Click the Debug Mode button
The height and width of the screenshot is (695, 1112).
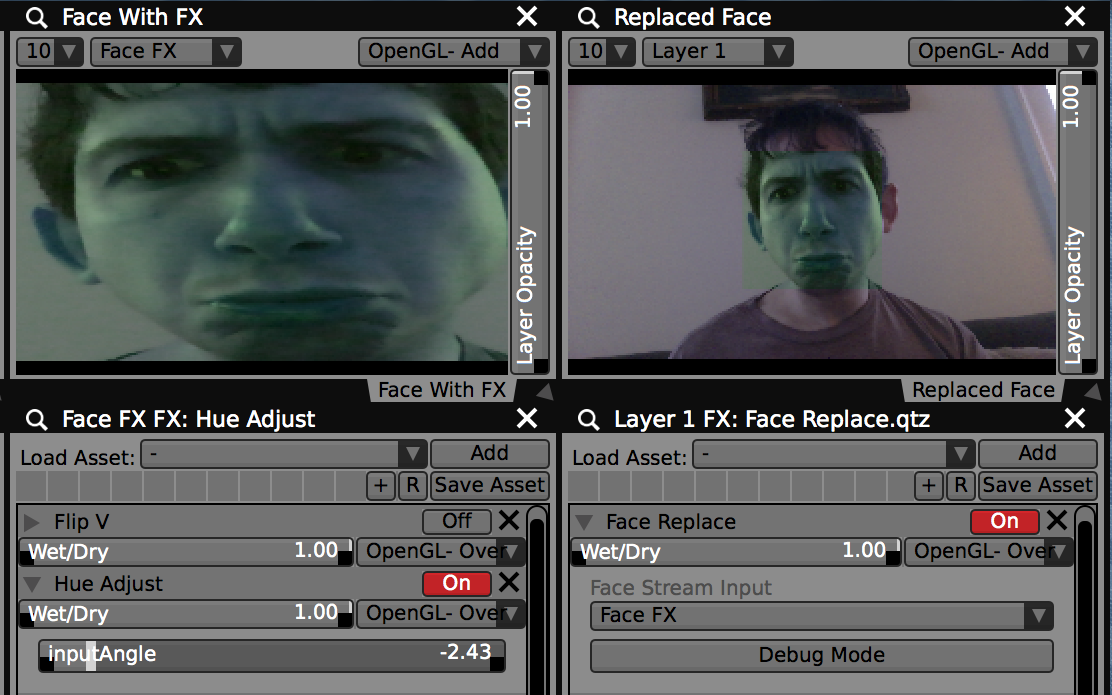[x=822, y=655]
